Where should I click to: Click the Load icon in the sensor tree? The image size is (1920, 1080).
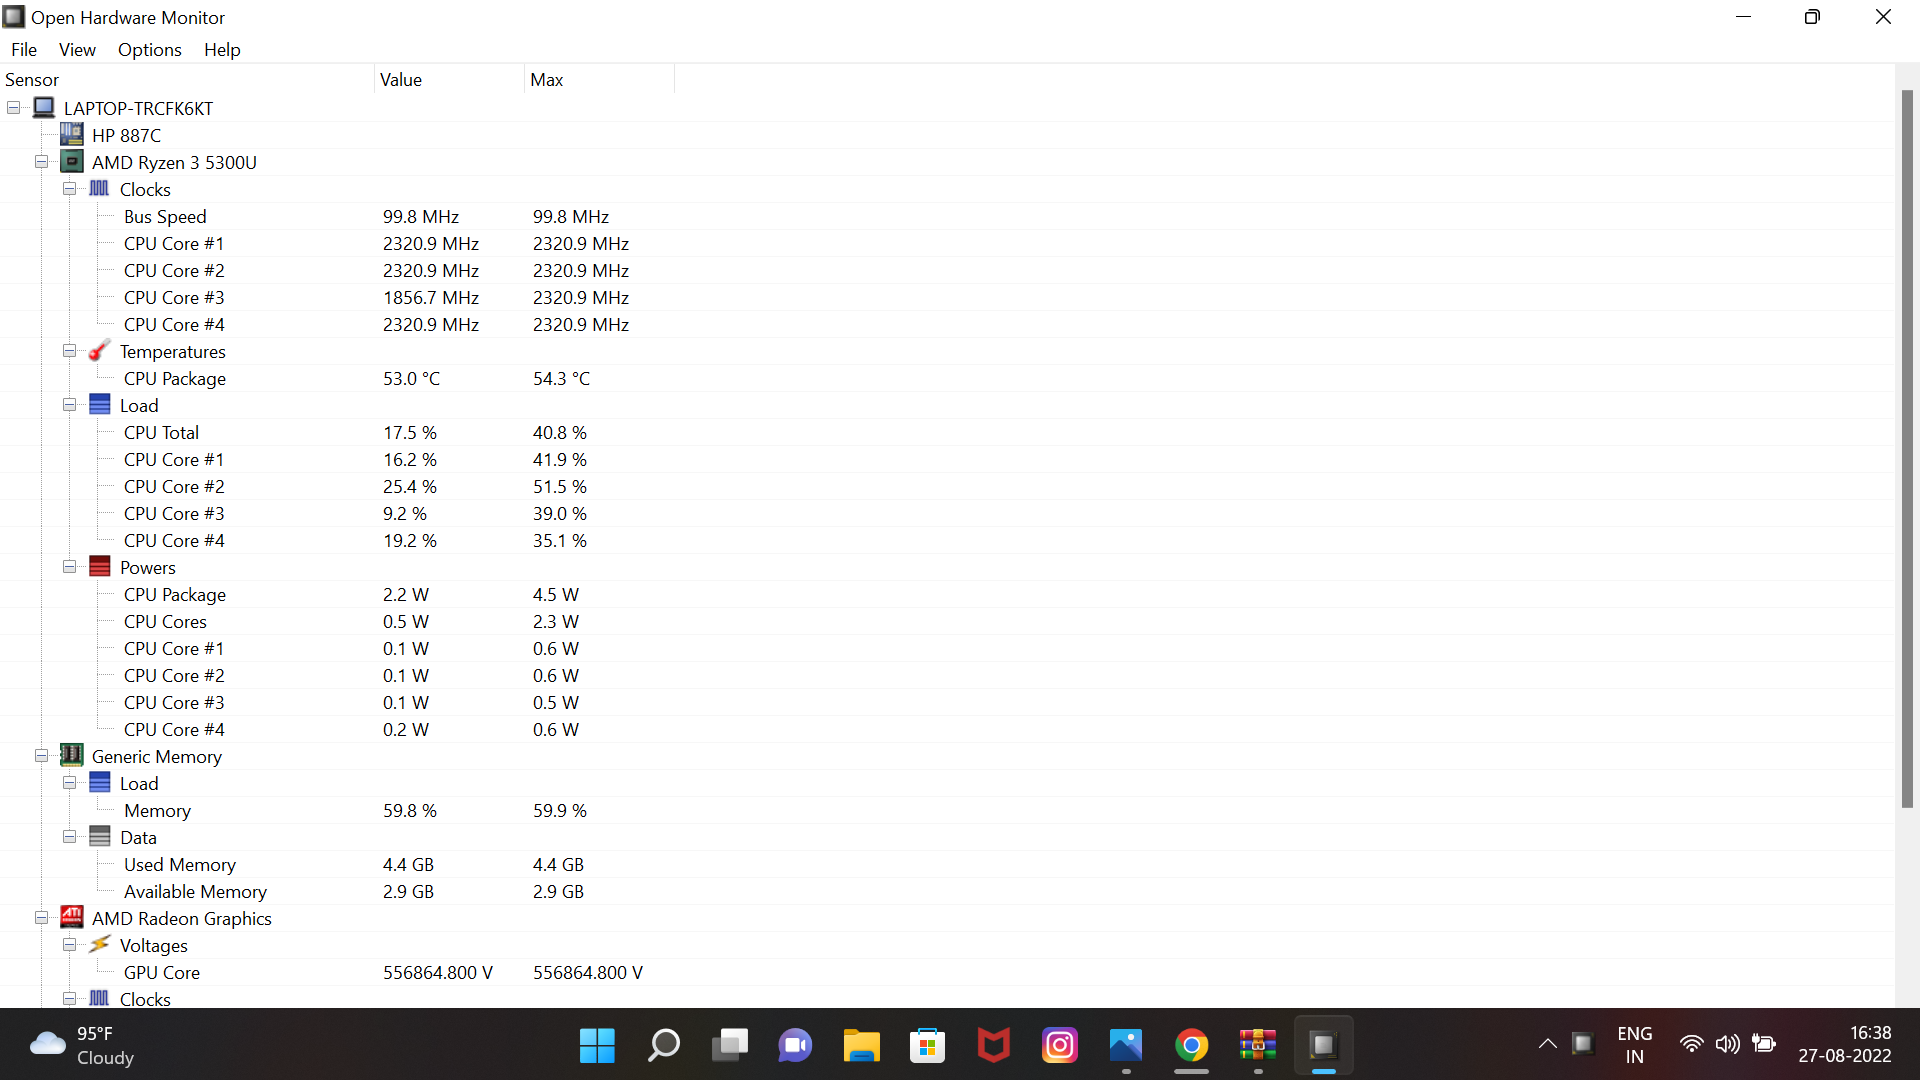(x=99, y=405)
